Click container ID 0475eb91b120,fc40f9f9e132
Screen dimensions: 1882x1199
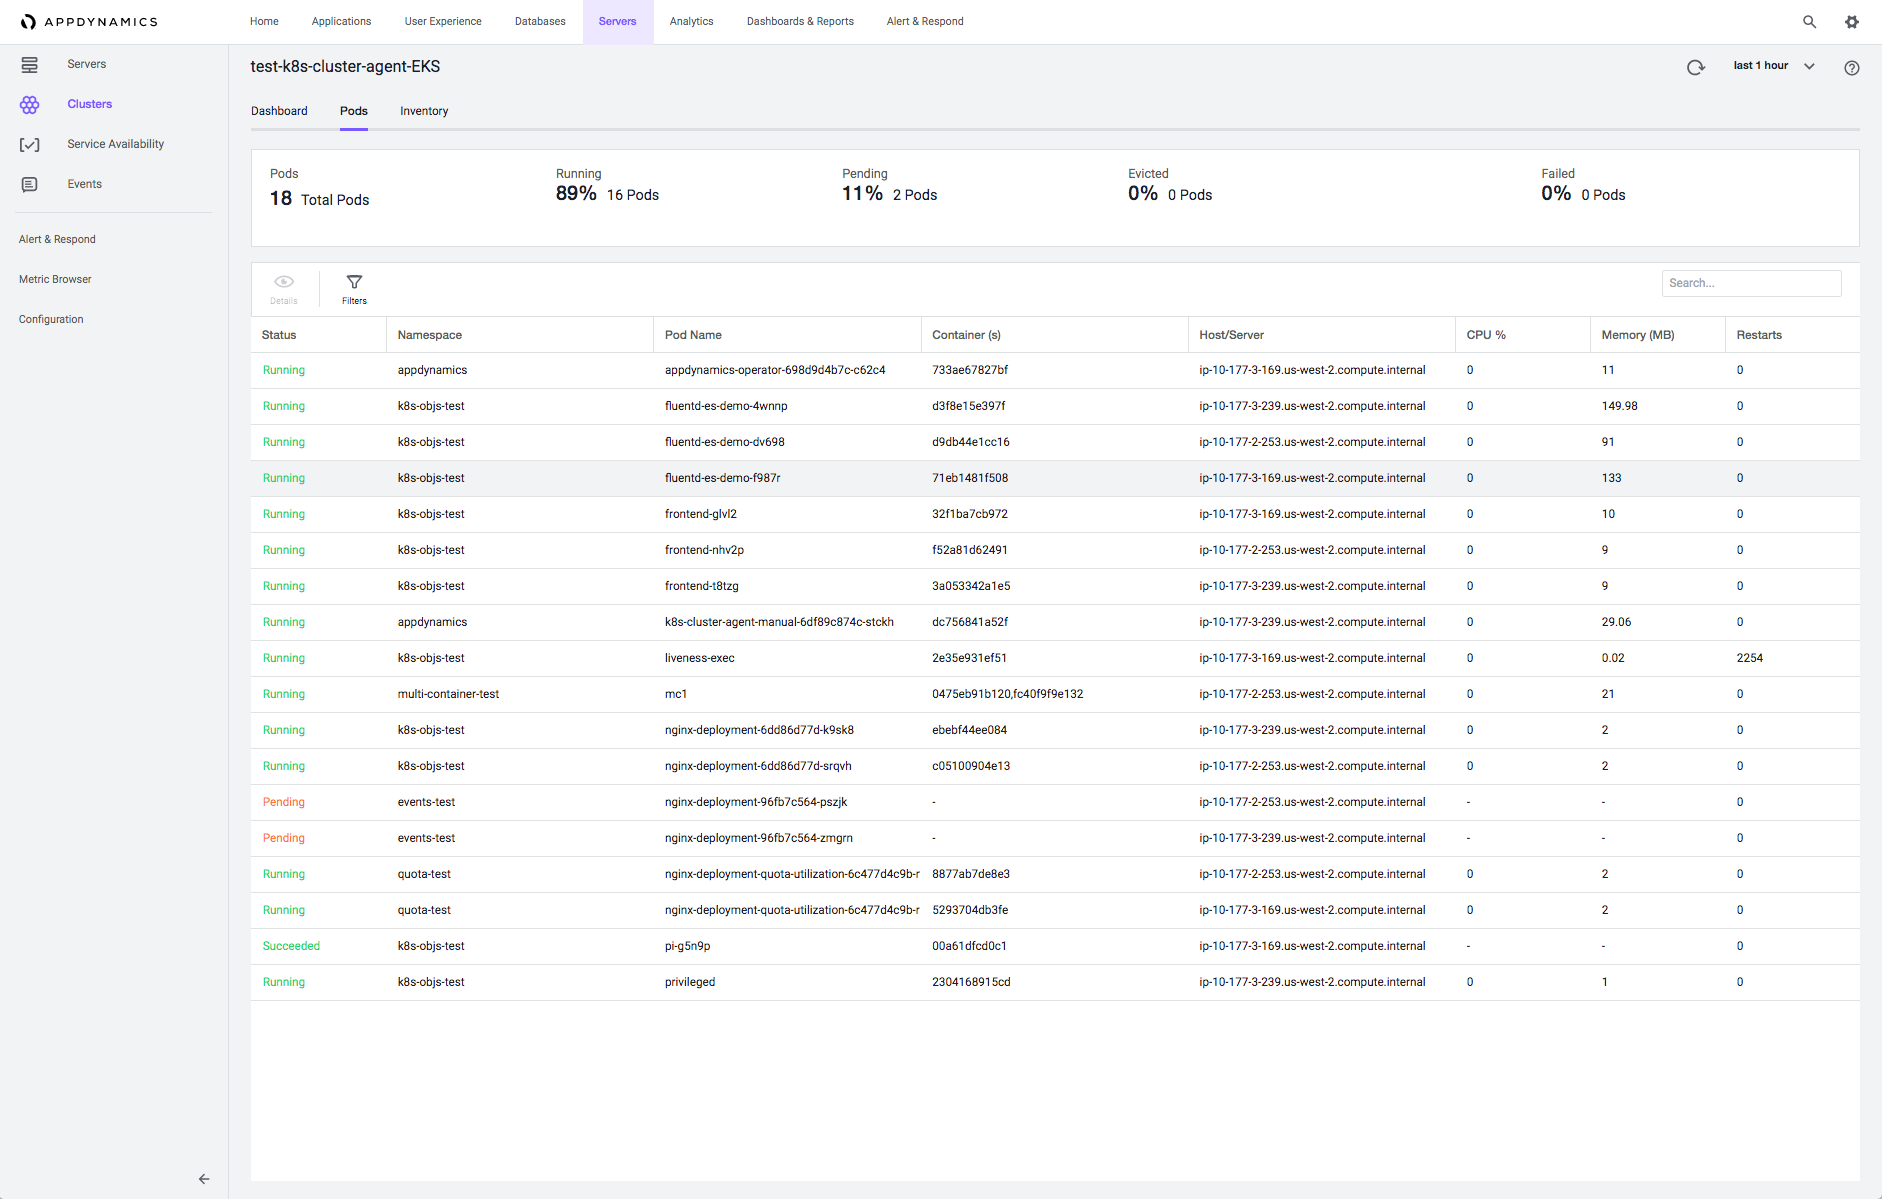tap(1007, 694)
